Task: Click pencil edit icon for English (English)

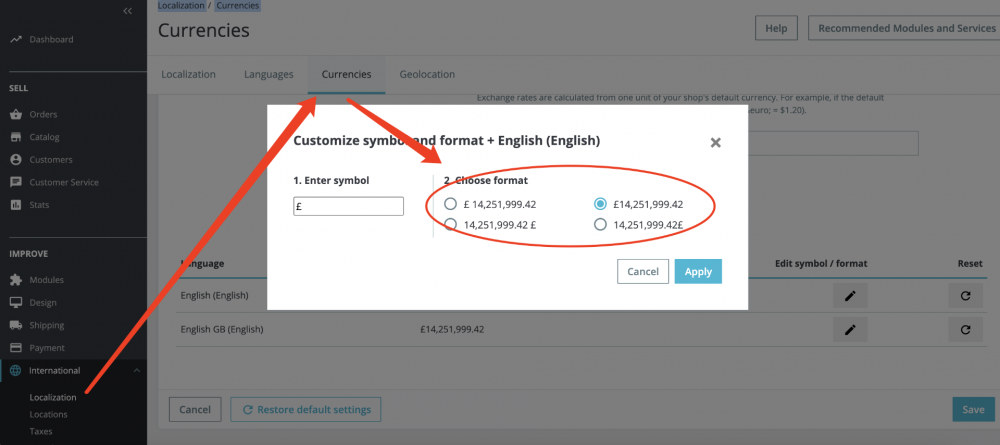Action: [x=849, y=296]
